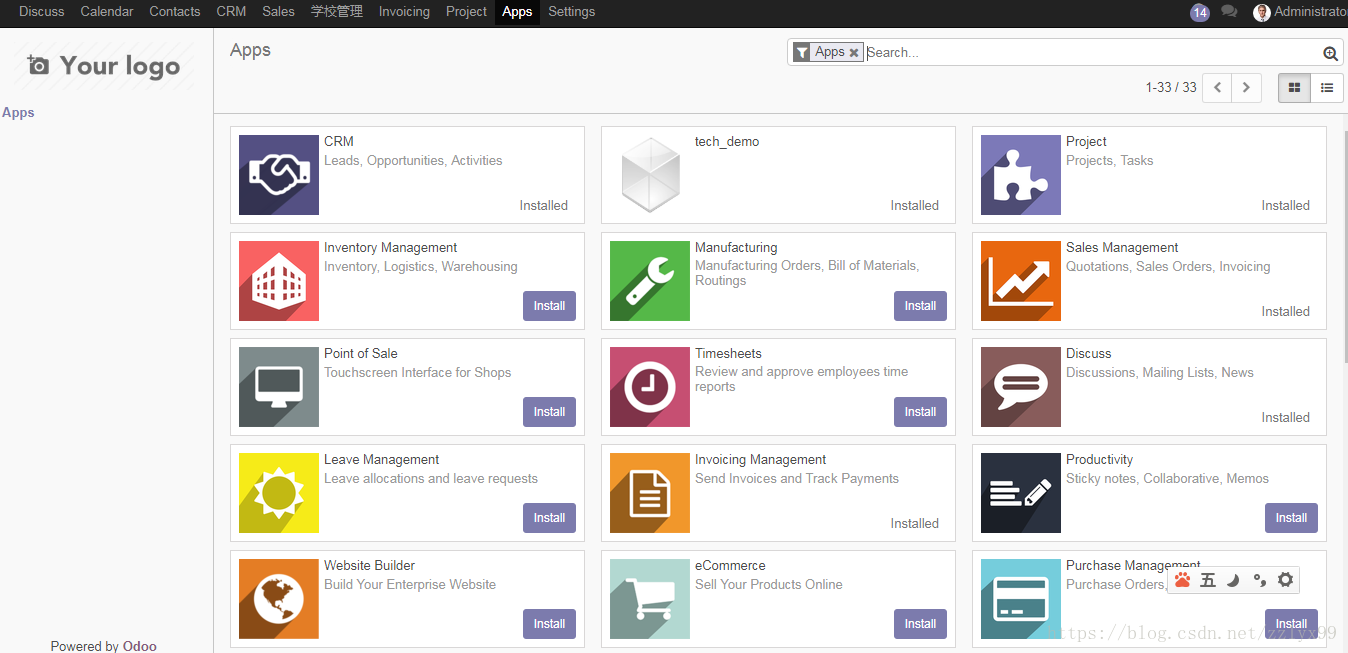Open the CRM handshake app icon
The height and width of the screenshot is (653, 1348).
pos(279,175)
